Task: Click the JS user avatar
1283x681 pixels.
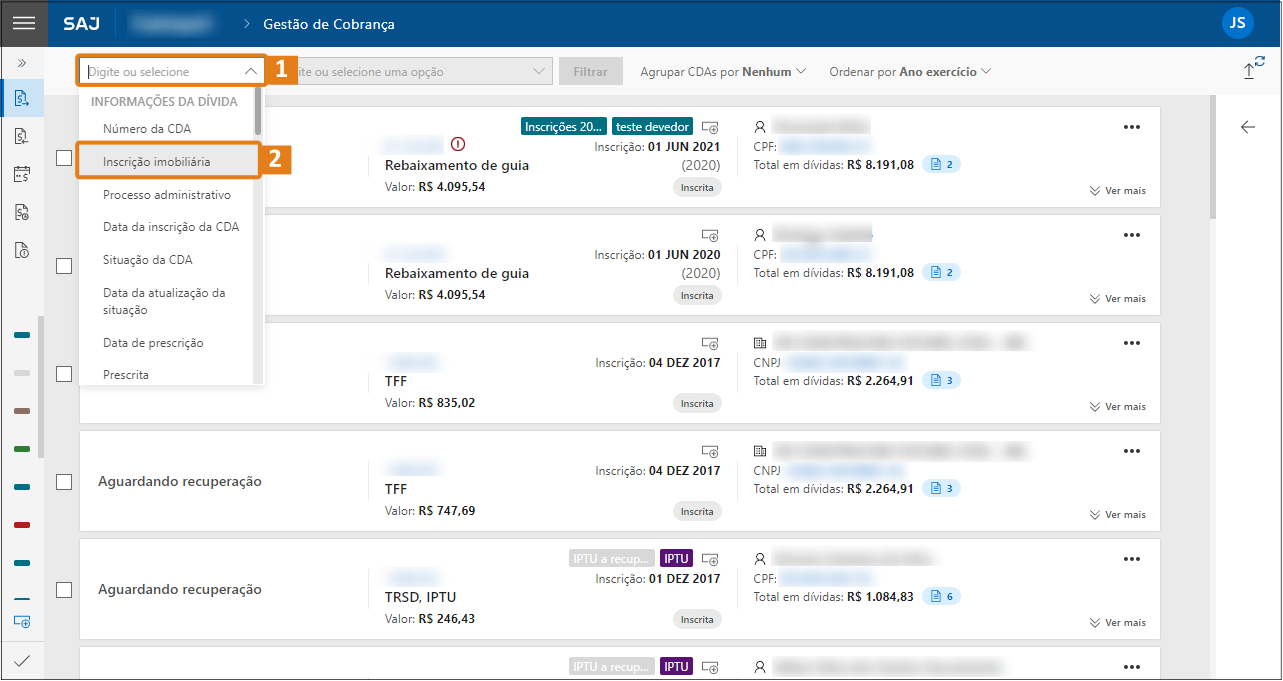Action: pyautogui.click(x=1237, y=23)
